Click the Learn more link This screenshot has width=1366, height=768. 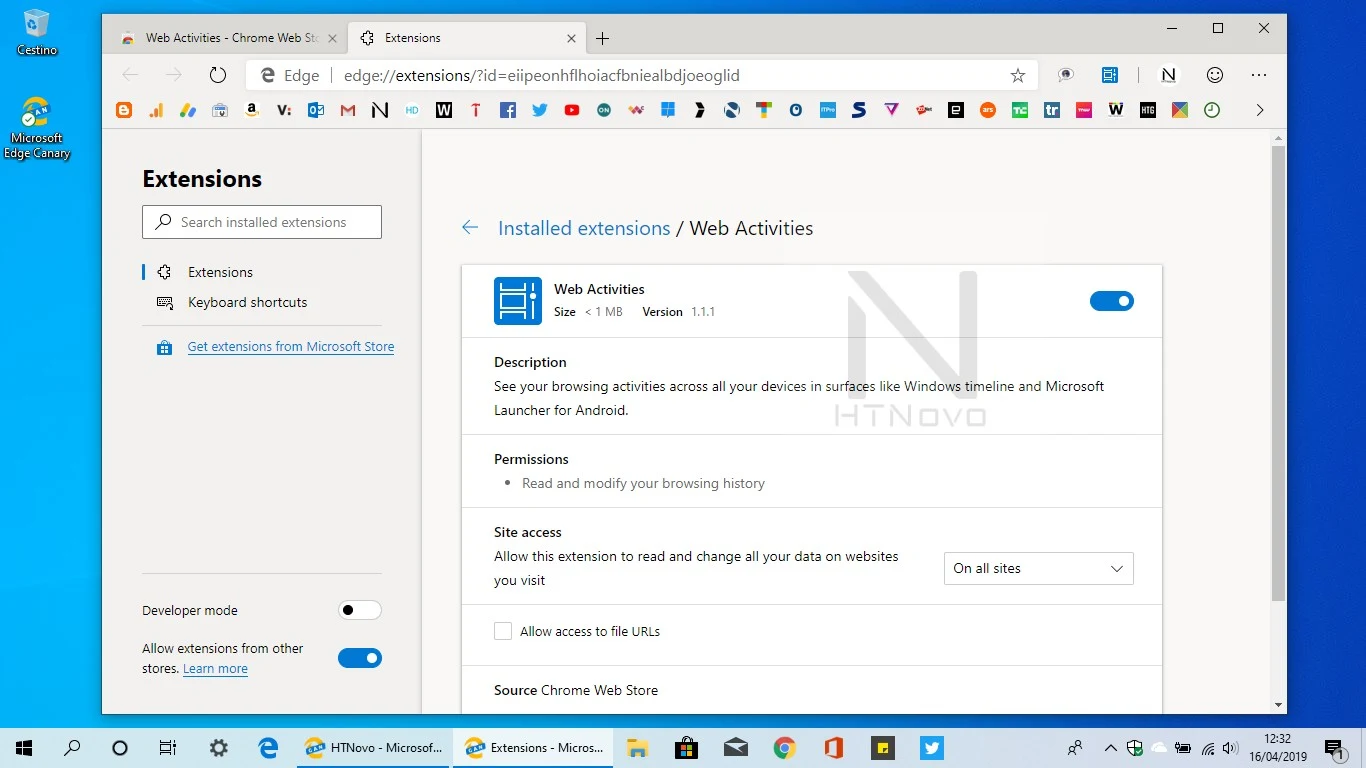tap(215, 669)
